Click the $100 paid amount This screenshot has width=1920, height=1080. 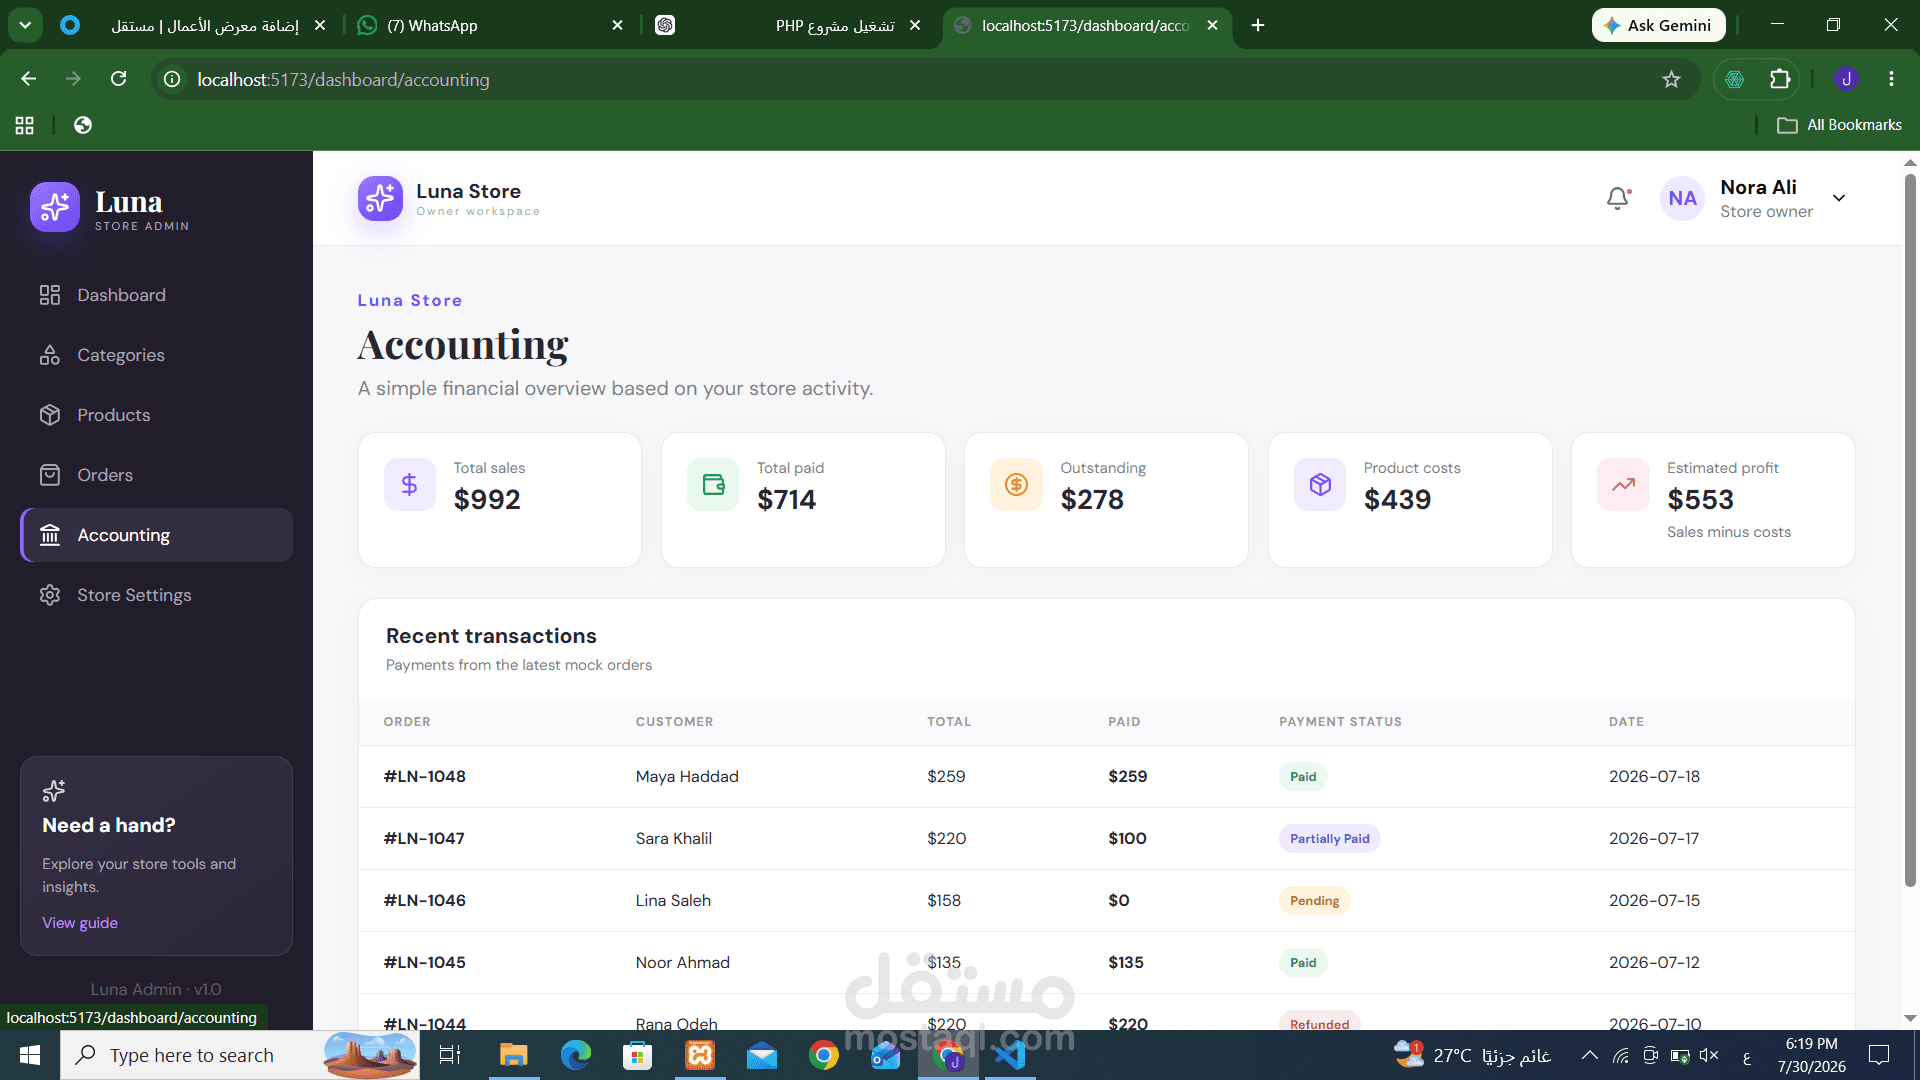(x=1127, y=839)
